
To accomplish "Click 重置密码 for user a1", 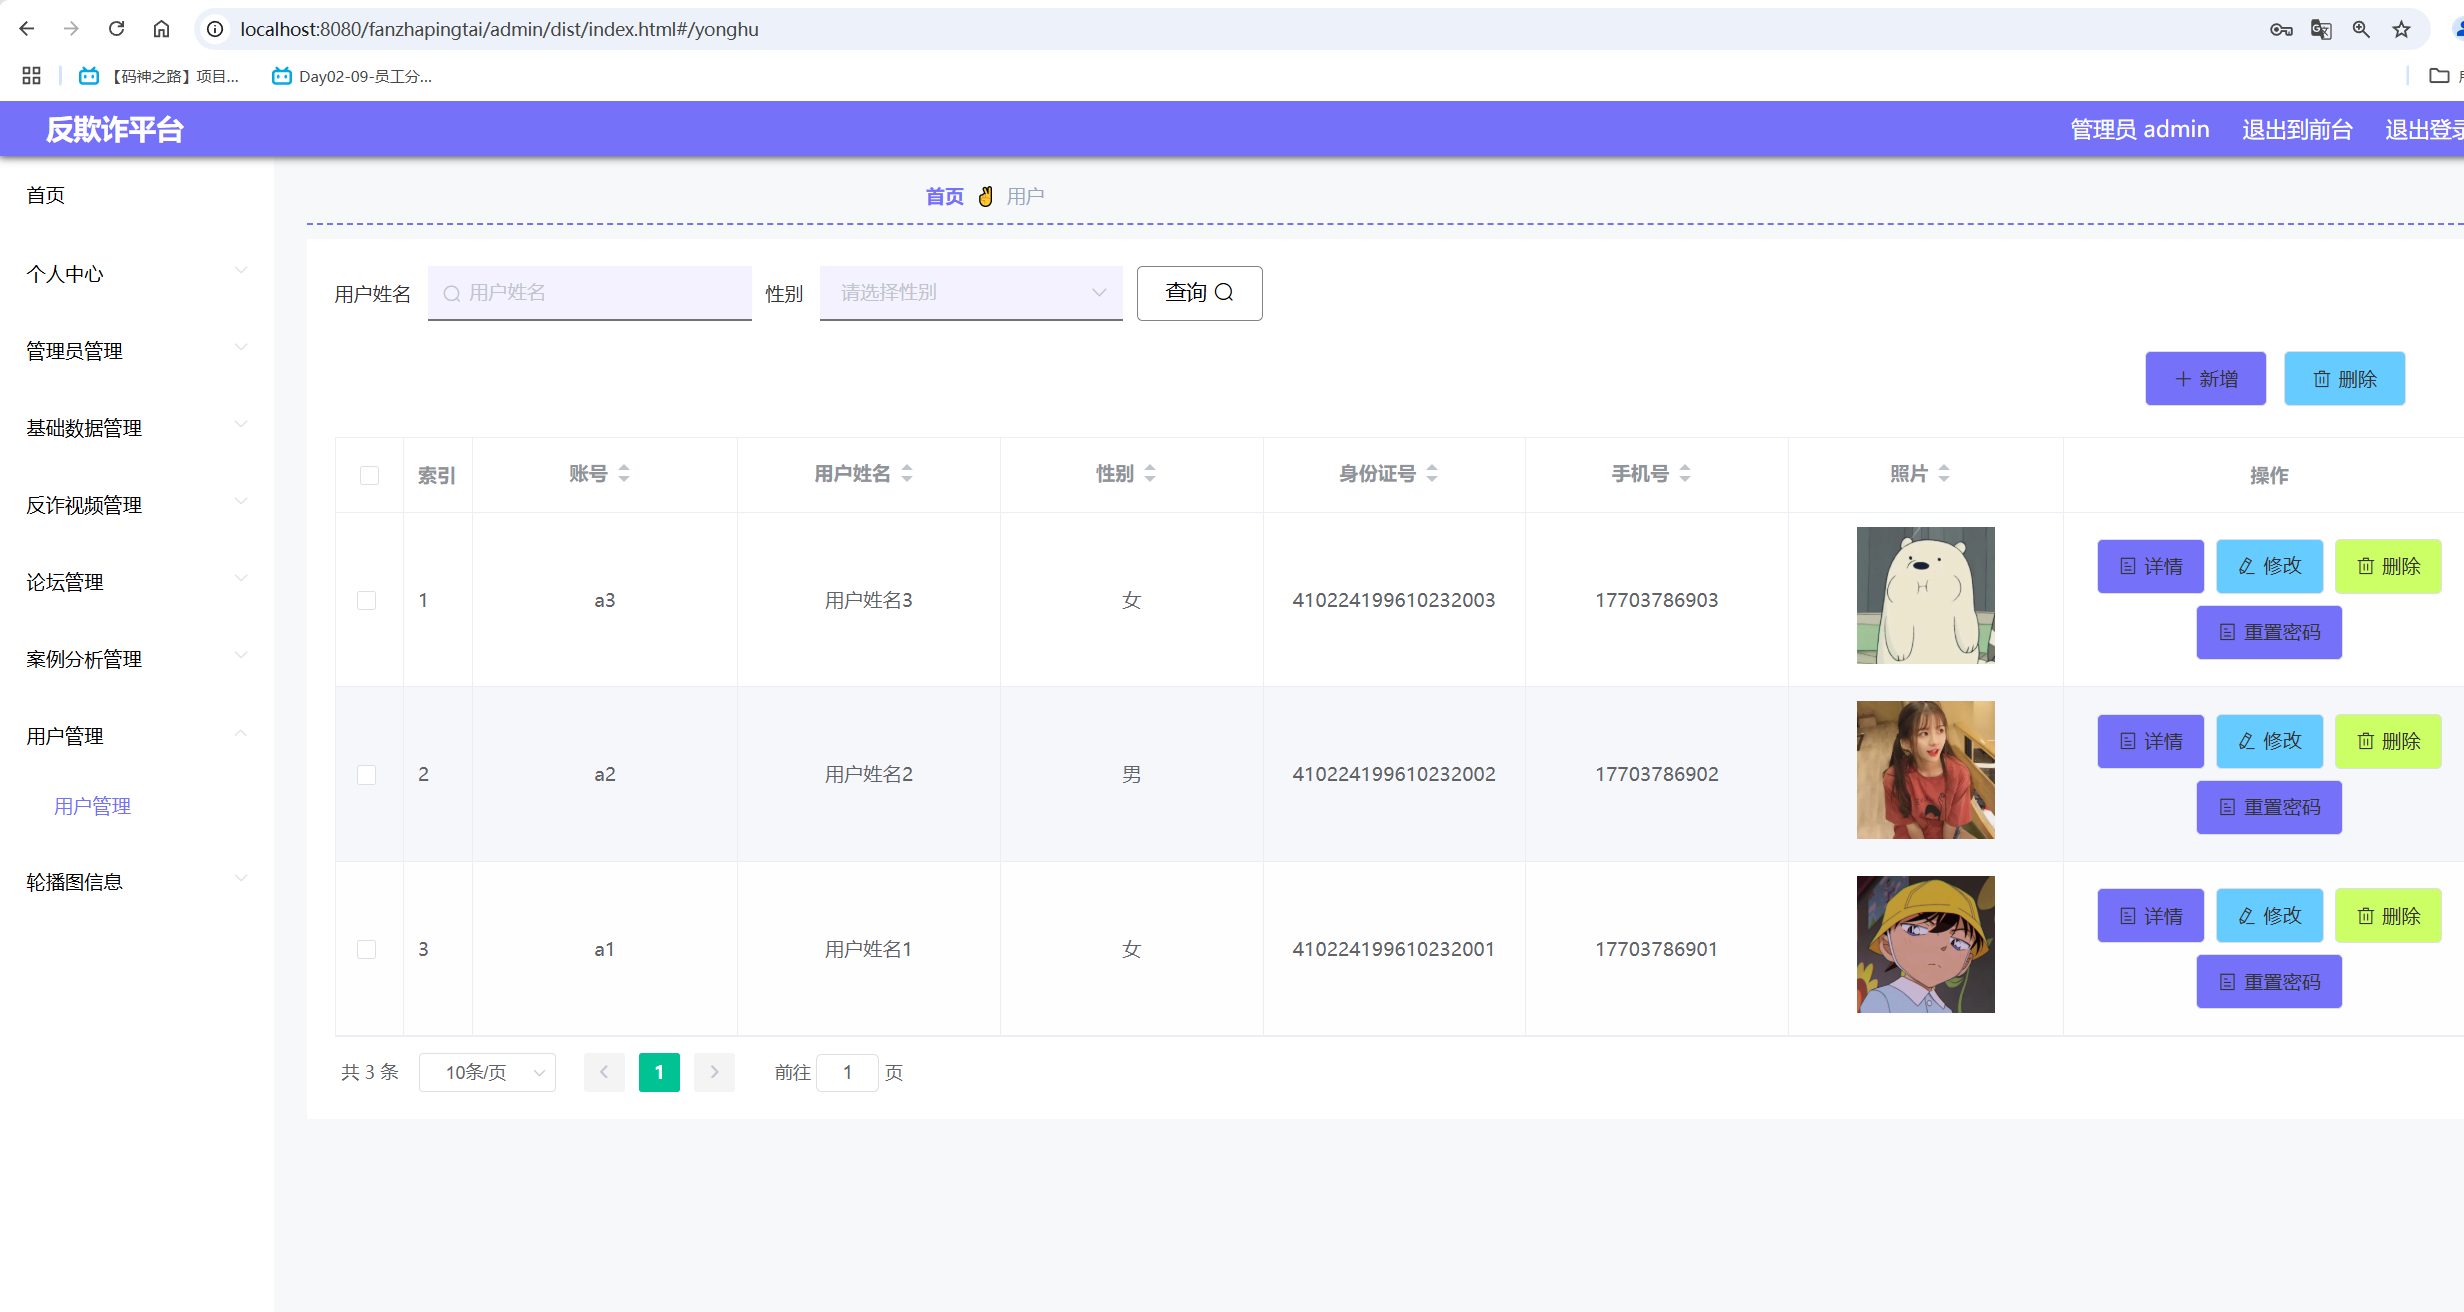I will [x=2269, y=982].
